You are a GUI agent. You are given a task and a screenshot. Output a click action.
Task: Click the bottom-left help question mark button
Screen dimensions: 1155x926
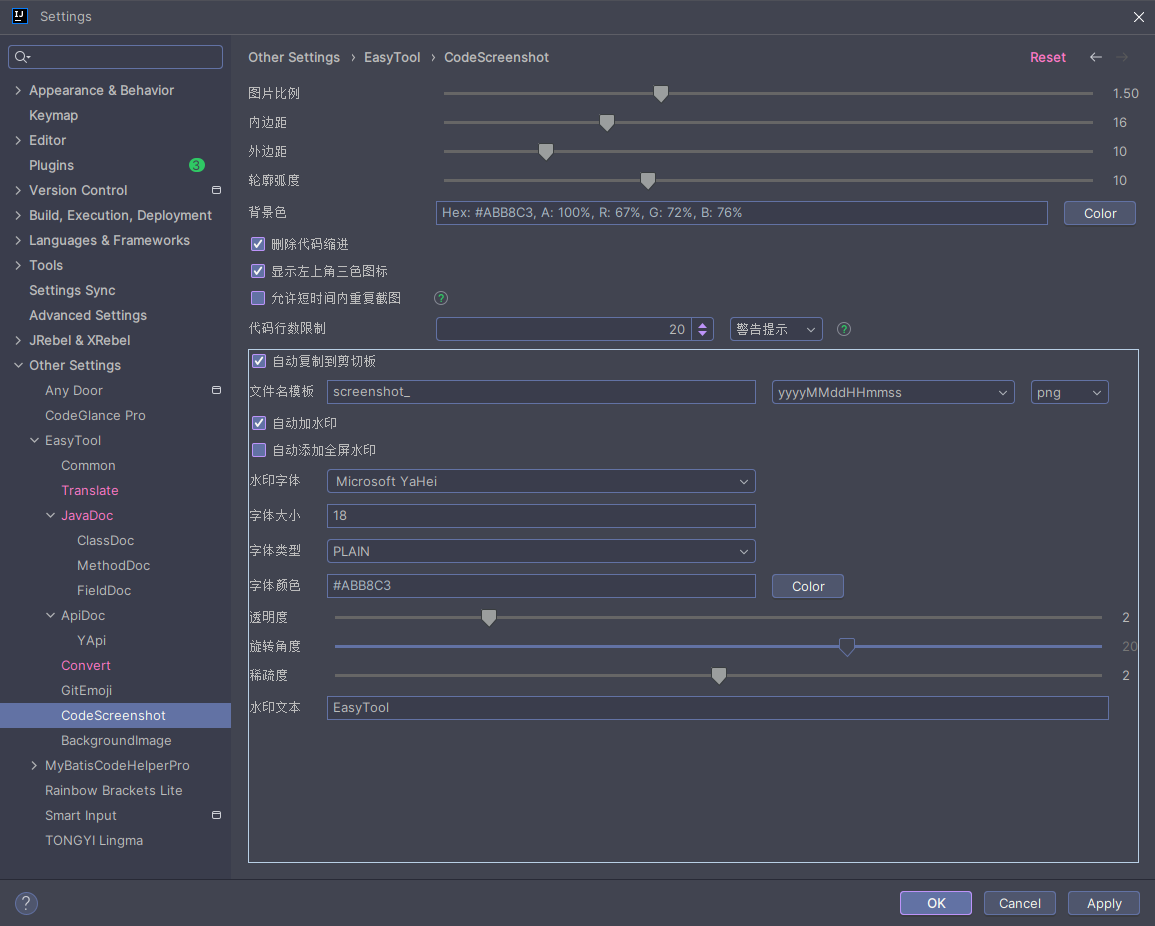[26, 903]
